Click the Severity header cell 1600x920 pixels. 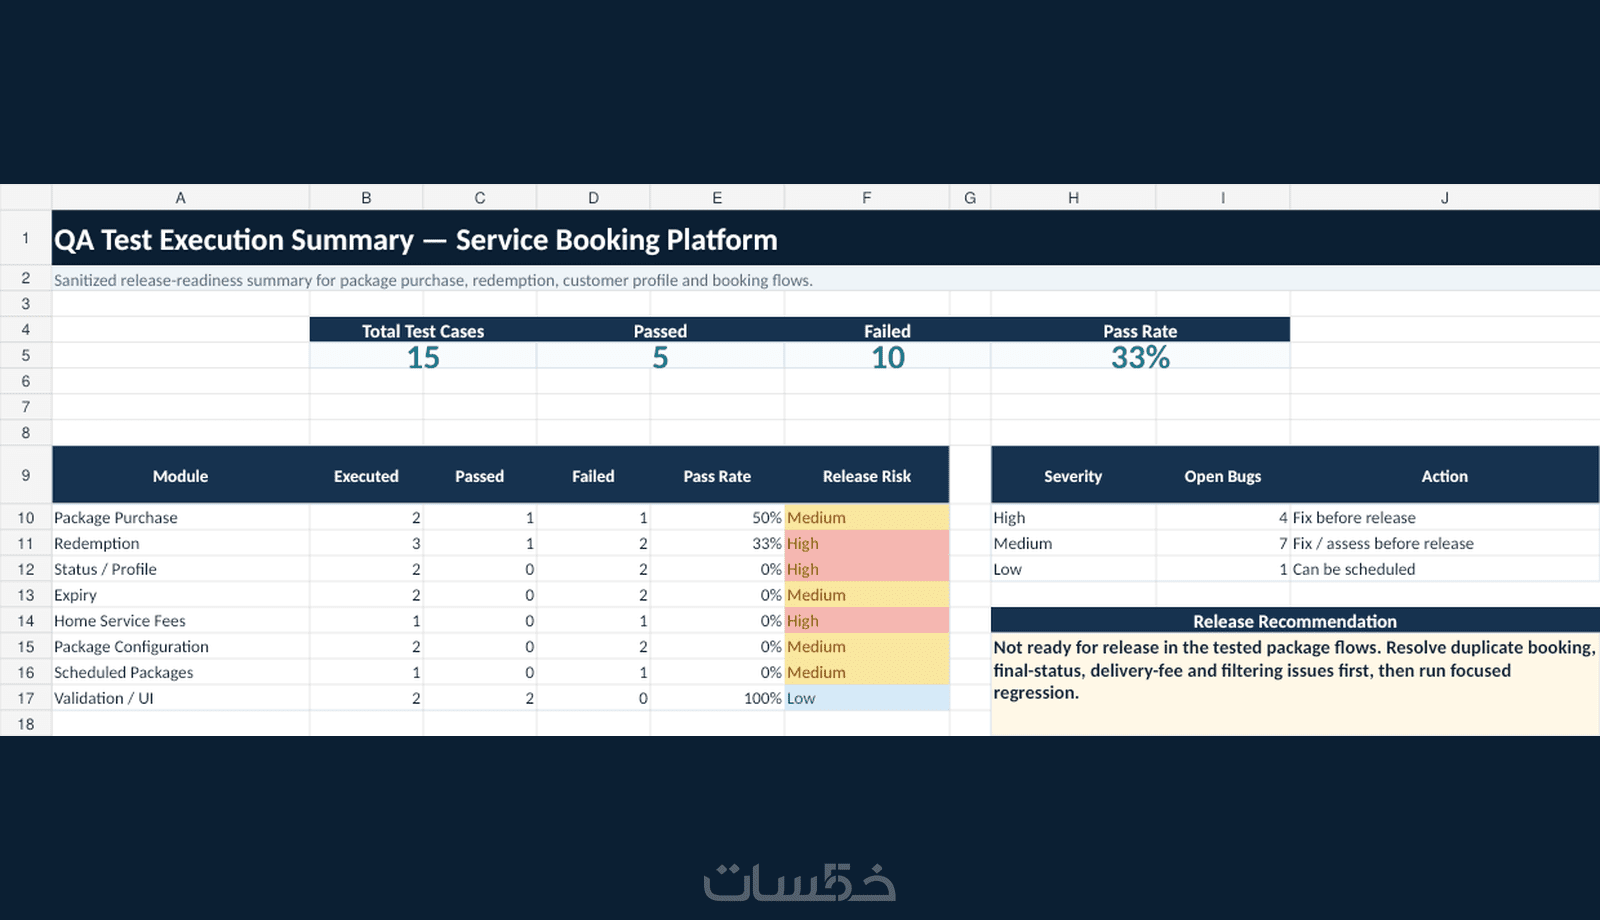[1073, 476]
